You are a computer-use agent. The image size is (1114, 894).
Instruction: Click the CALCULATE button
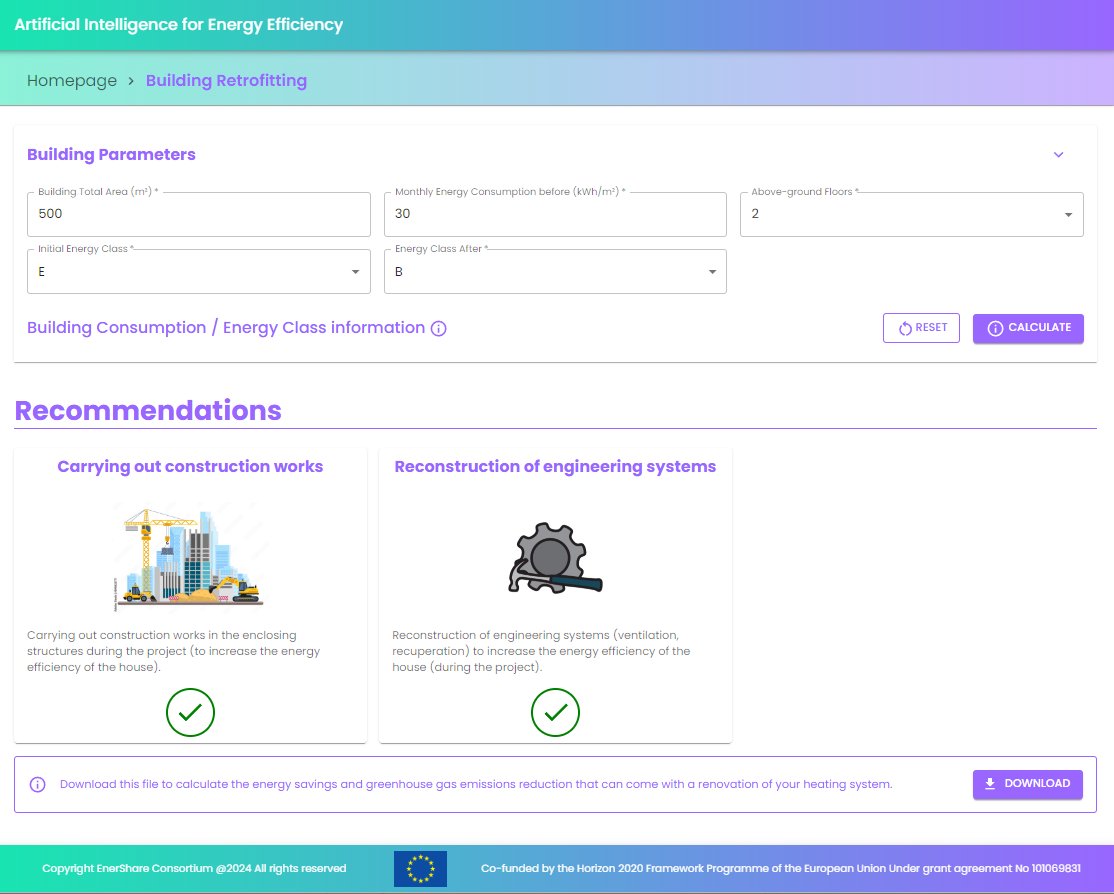point(1028,328)
